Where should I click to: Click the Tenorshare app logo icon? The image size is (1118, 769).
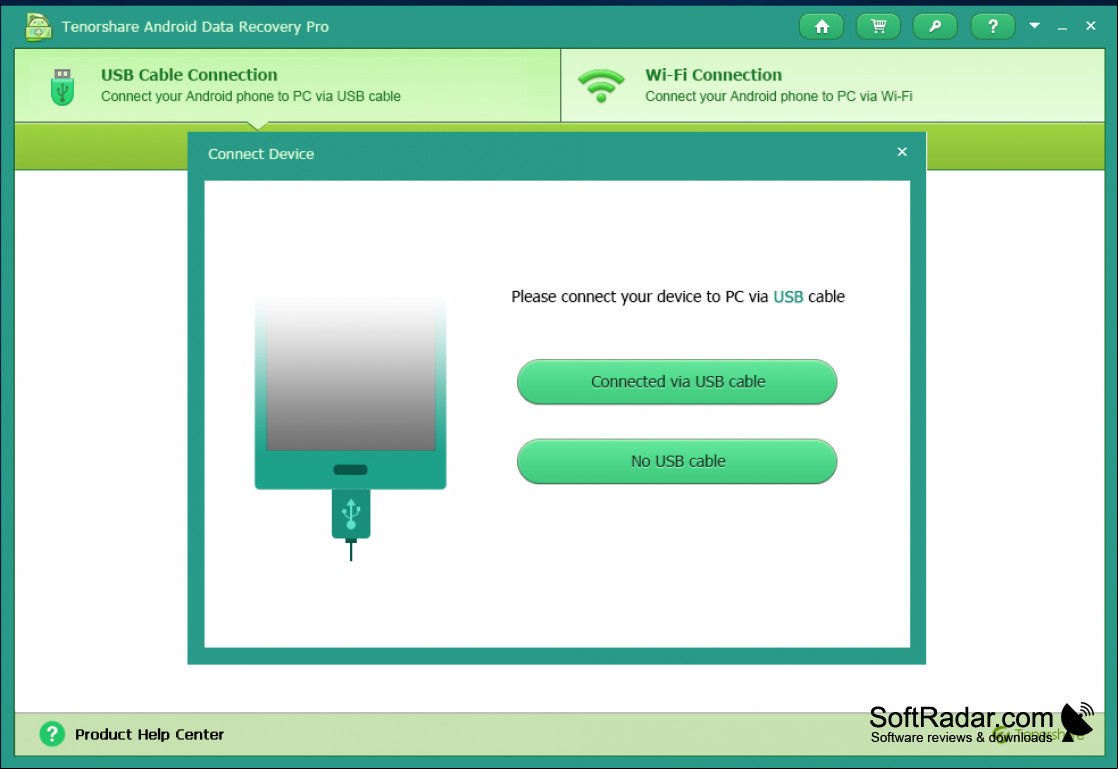coord(38,27)
